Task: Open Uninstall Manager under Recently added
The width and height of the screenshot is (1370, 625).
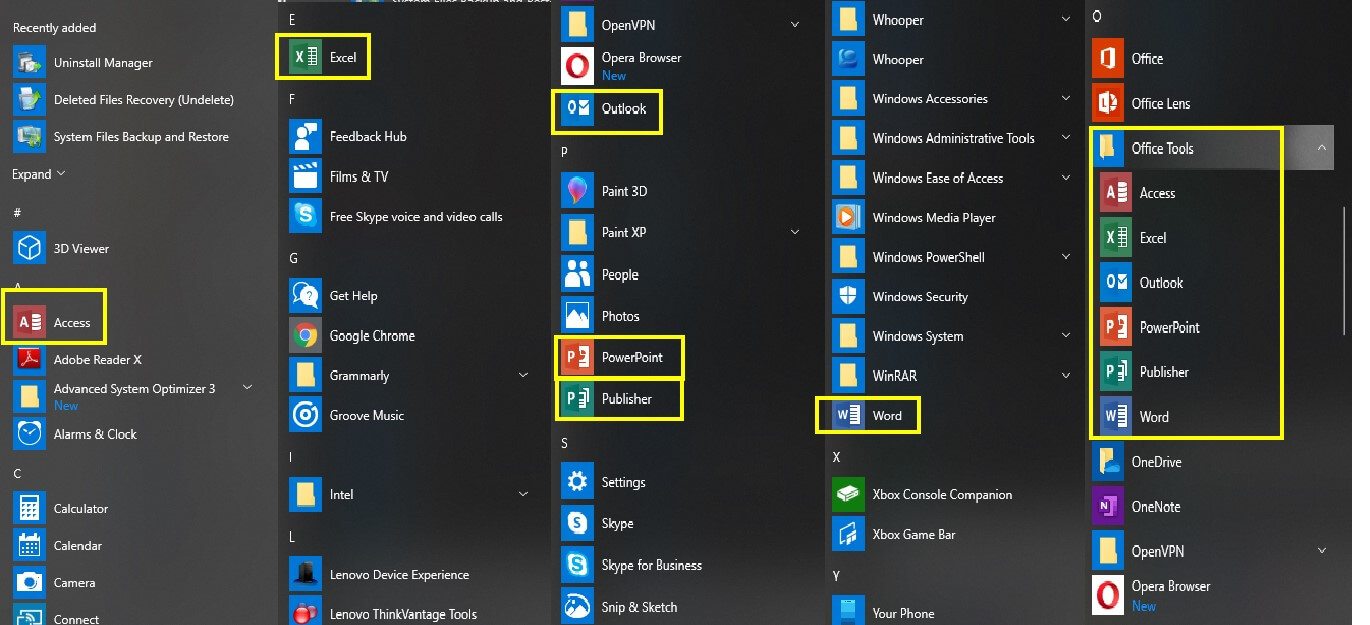Action: pyautogui.click(x=104, y=61)
